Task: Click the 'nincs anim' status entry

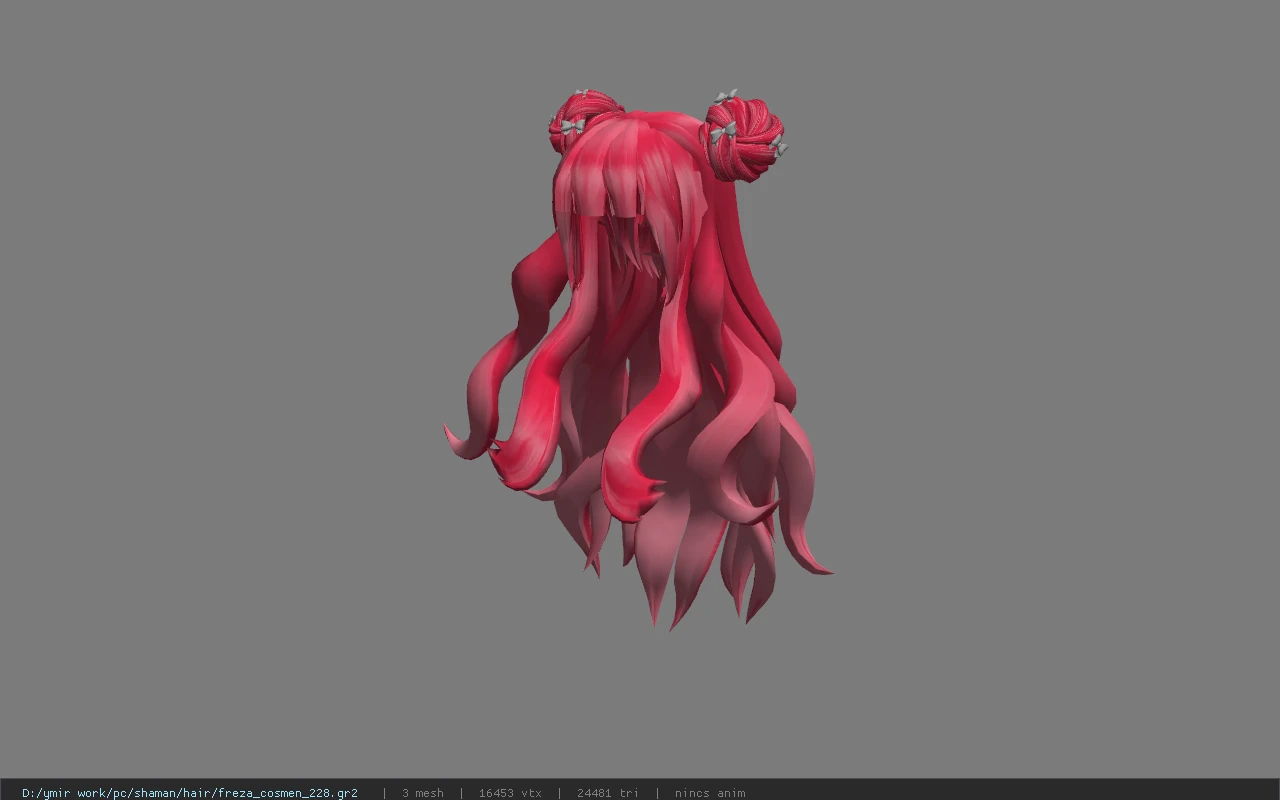Action: [710, 793]
